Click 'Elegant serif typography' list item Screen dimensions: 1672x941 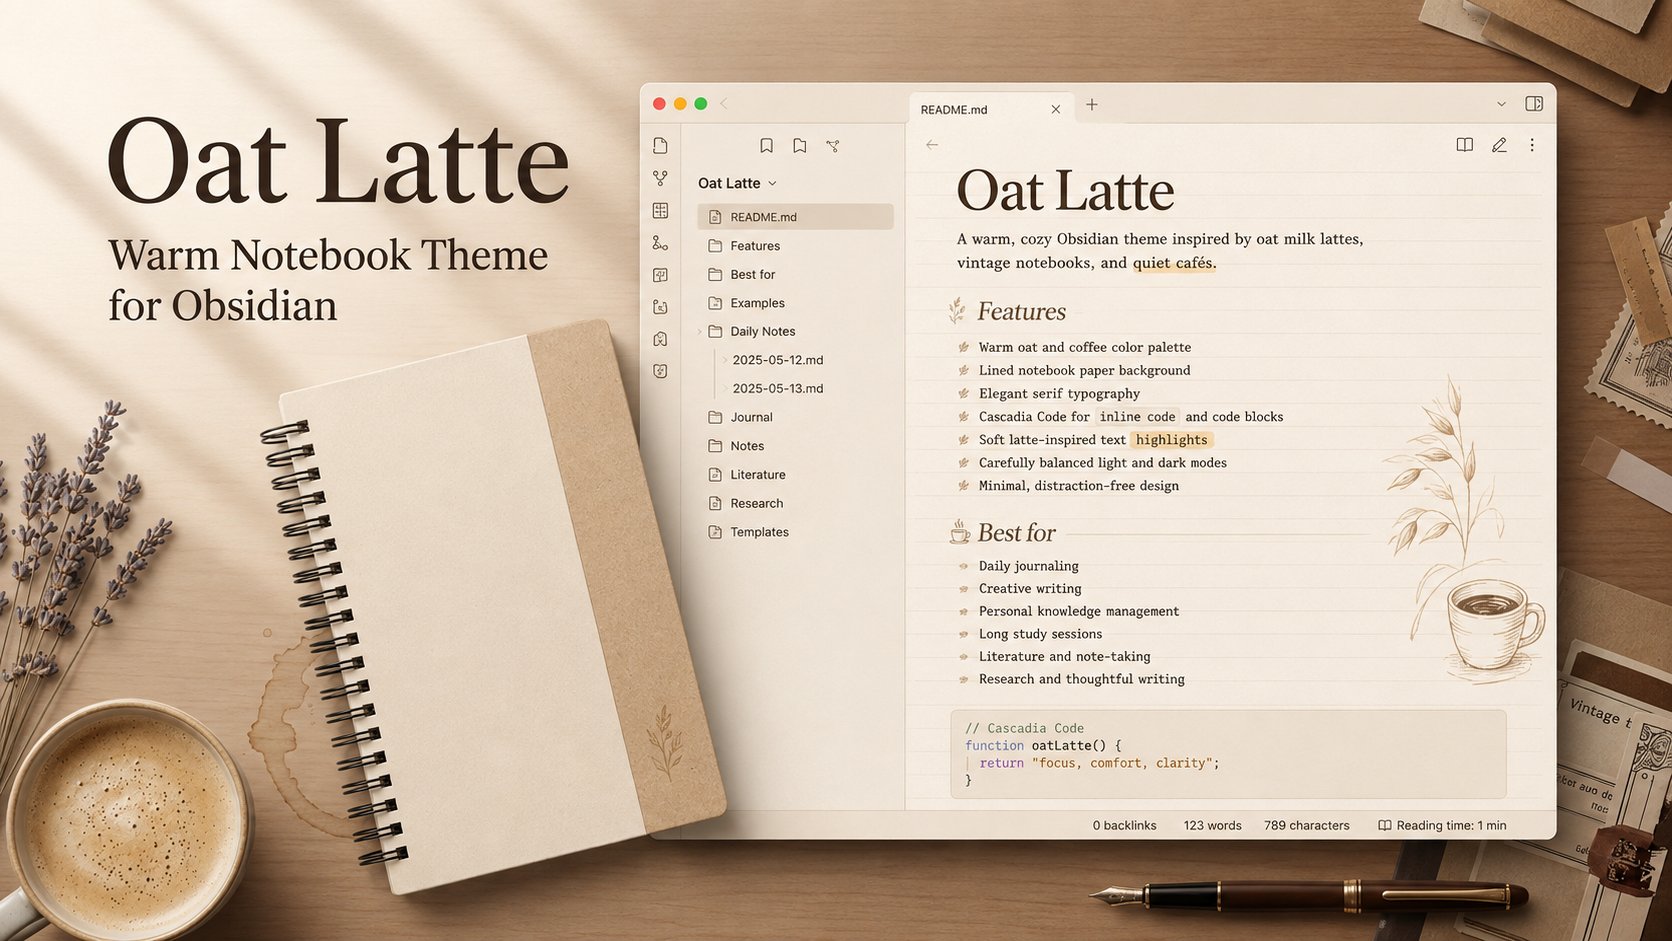(1059, 394)
